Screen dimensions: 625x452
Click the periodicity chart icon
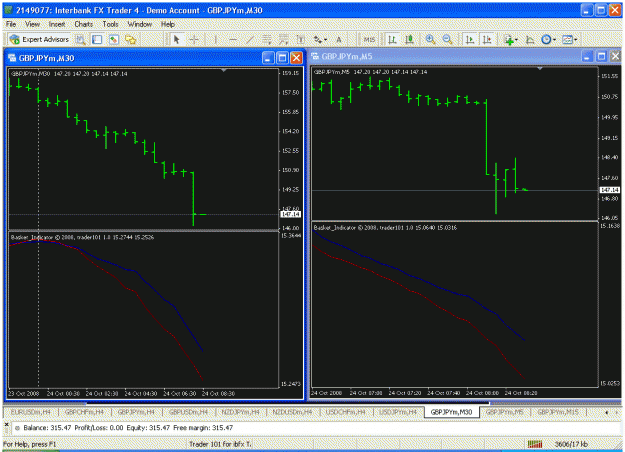530,39
